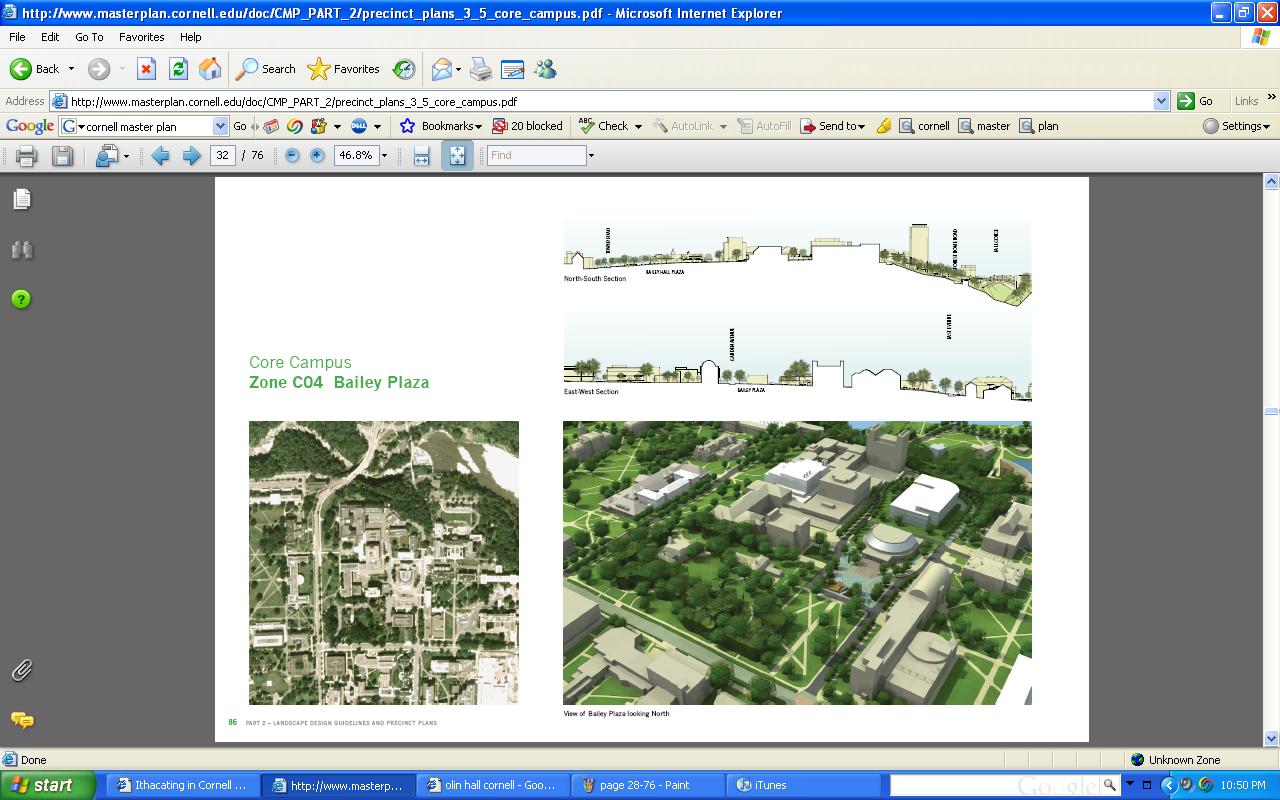This screenshot has width=1280, height=800.
Task: Click the 20 blocked popup button
Action: (x=528, y=126)
